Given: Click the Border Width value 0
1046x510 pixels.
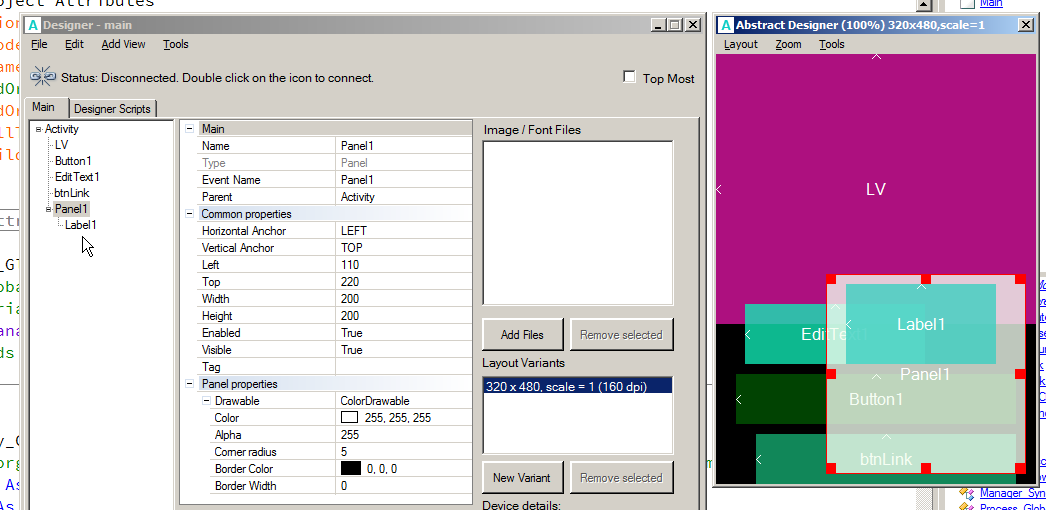Looking at the screenshot, I should [x=403, y=486].
